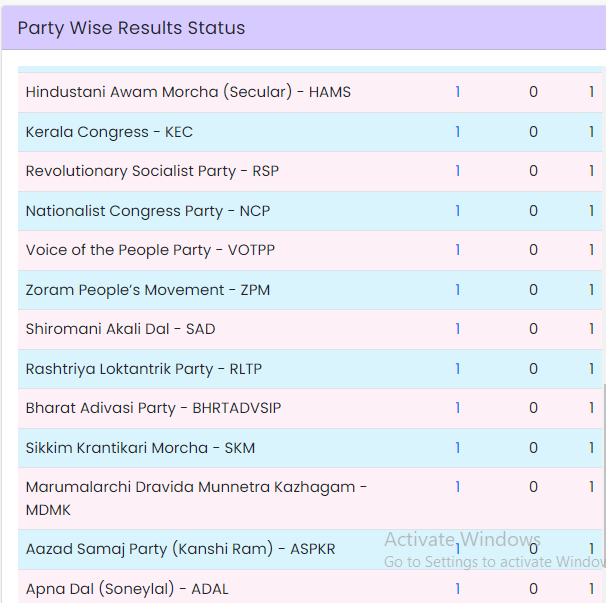Screen dimensions: 606x603
Task: Open Kerala Congress - KEC leftmost count link
Action: (458, 132)
